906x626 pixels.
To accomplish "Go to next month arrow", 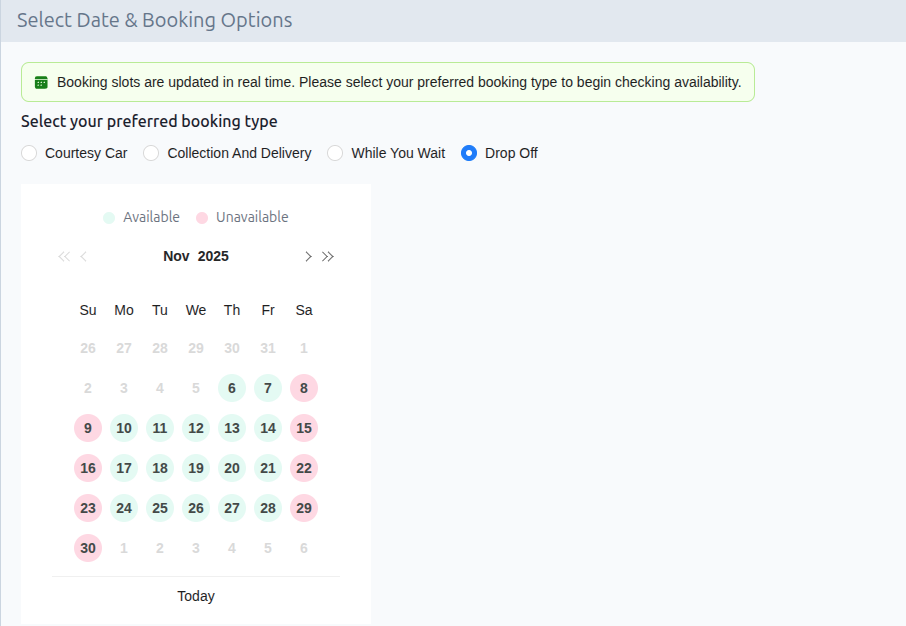I will [x=308, y=256].
